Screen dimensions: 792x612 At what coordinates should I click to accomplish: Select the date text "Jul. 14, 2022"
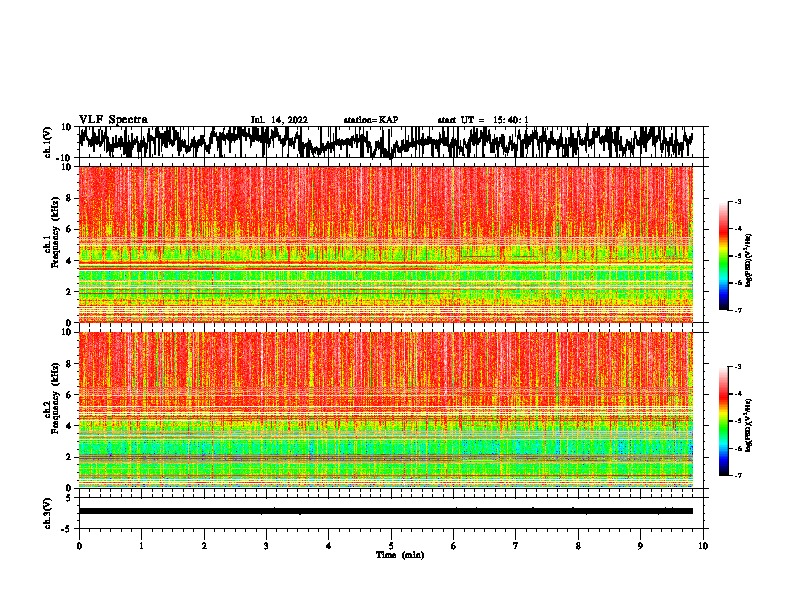pos(279,120)
